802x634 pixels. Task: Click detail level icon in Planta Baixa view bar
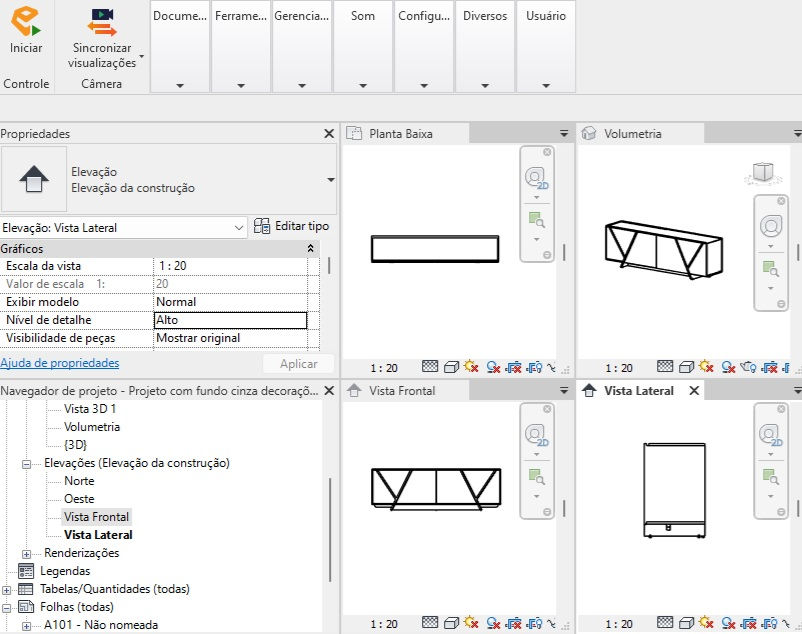tap(430, 366)
